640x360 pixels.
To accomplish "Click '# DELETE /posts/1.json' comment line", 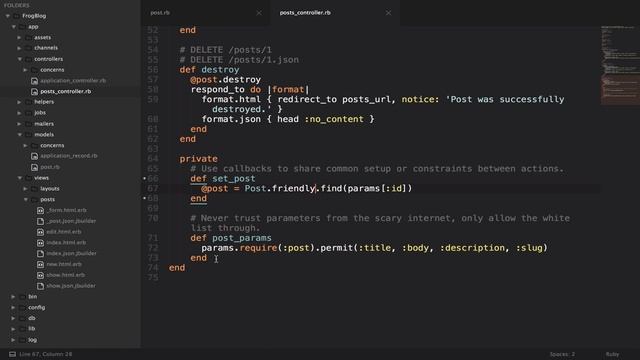I will (x=239, y=60).
